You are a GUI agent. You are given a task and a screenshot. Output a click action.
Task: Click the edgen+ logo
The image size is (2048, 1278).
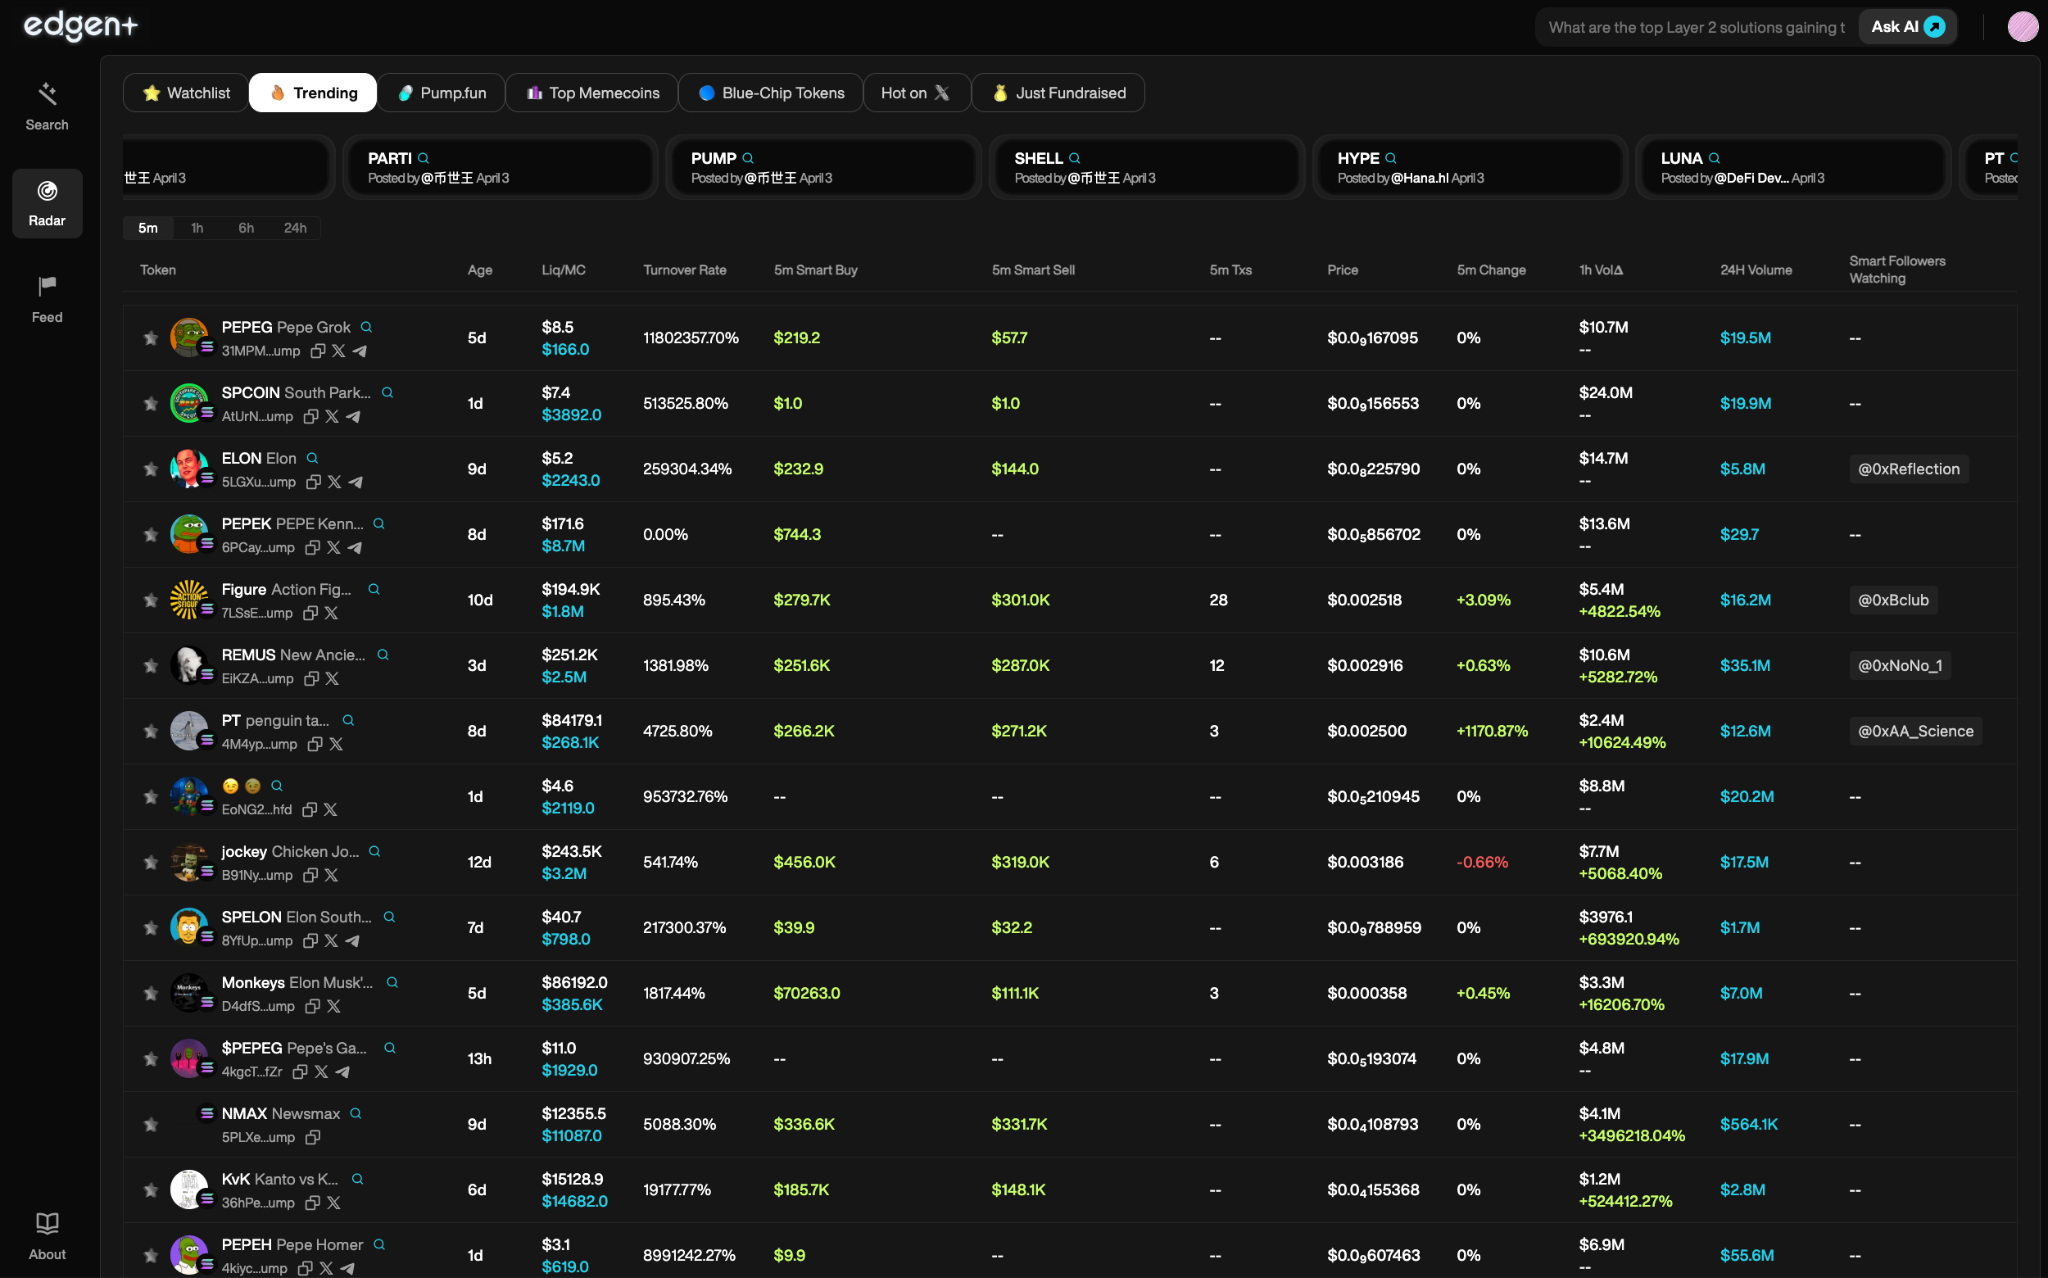[x=79, y=26]
